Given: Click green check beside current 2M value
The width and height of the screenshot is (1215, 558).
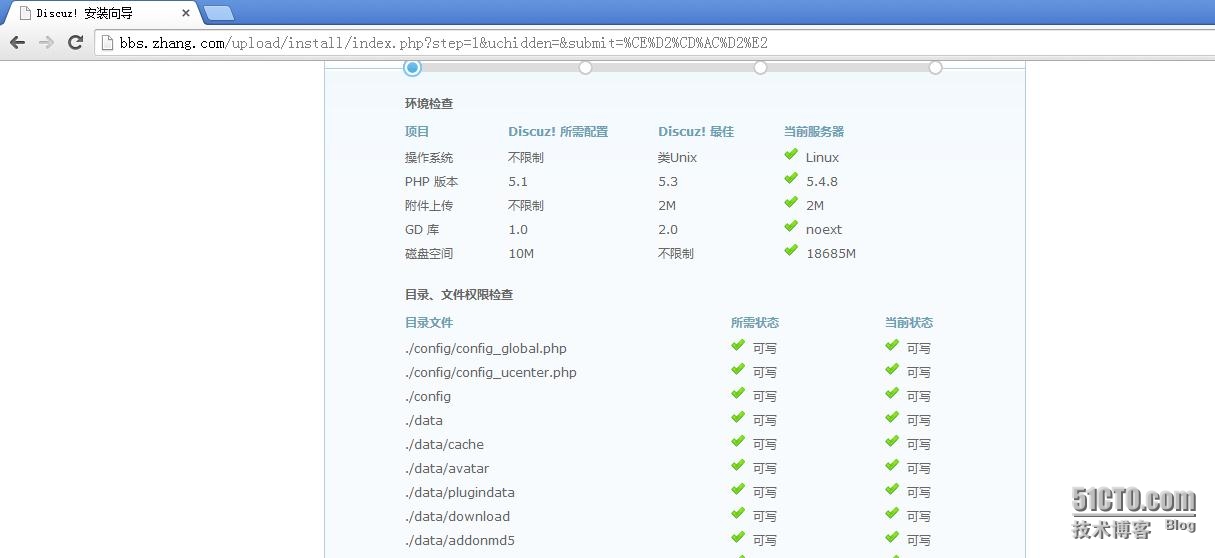Looking at the screenshot, I should click(x=792, y=203).
